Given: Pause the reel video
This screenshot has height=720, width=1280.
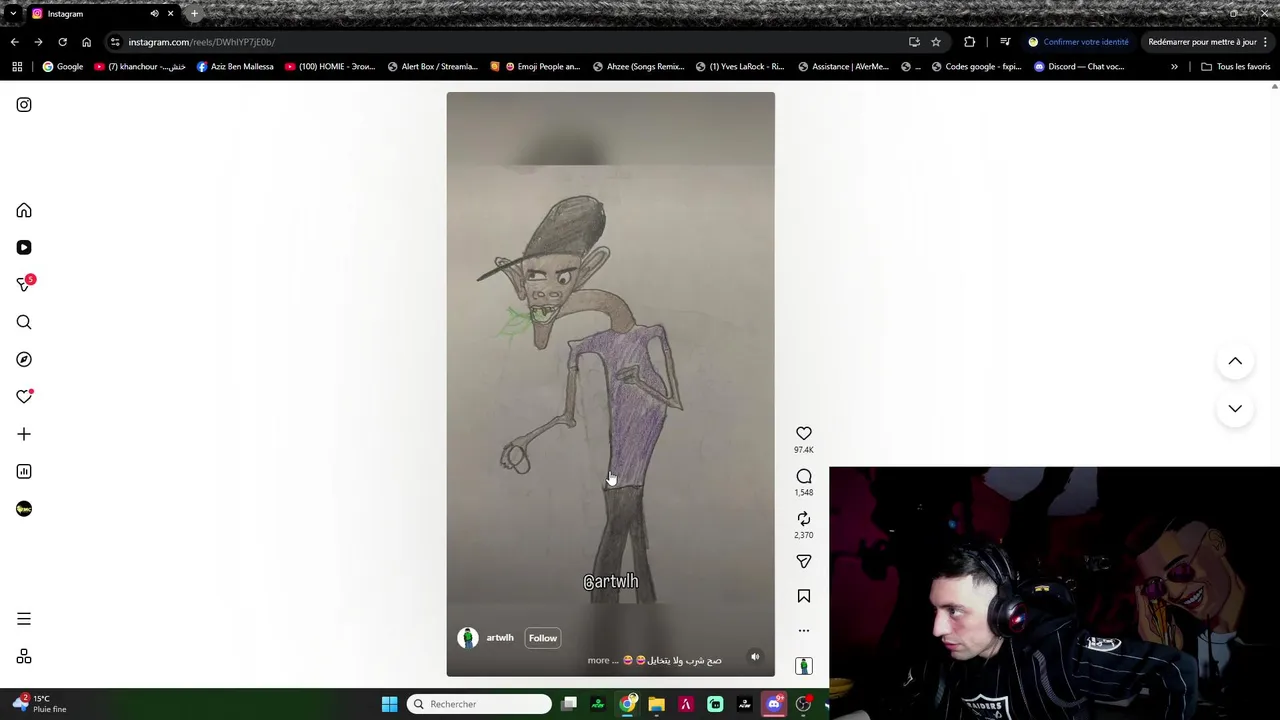Looking at the screenshot, I should tap(610, 384).
